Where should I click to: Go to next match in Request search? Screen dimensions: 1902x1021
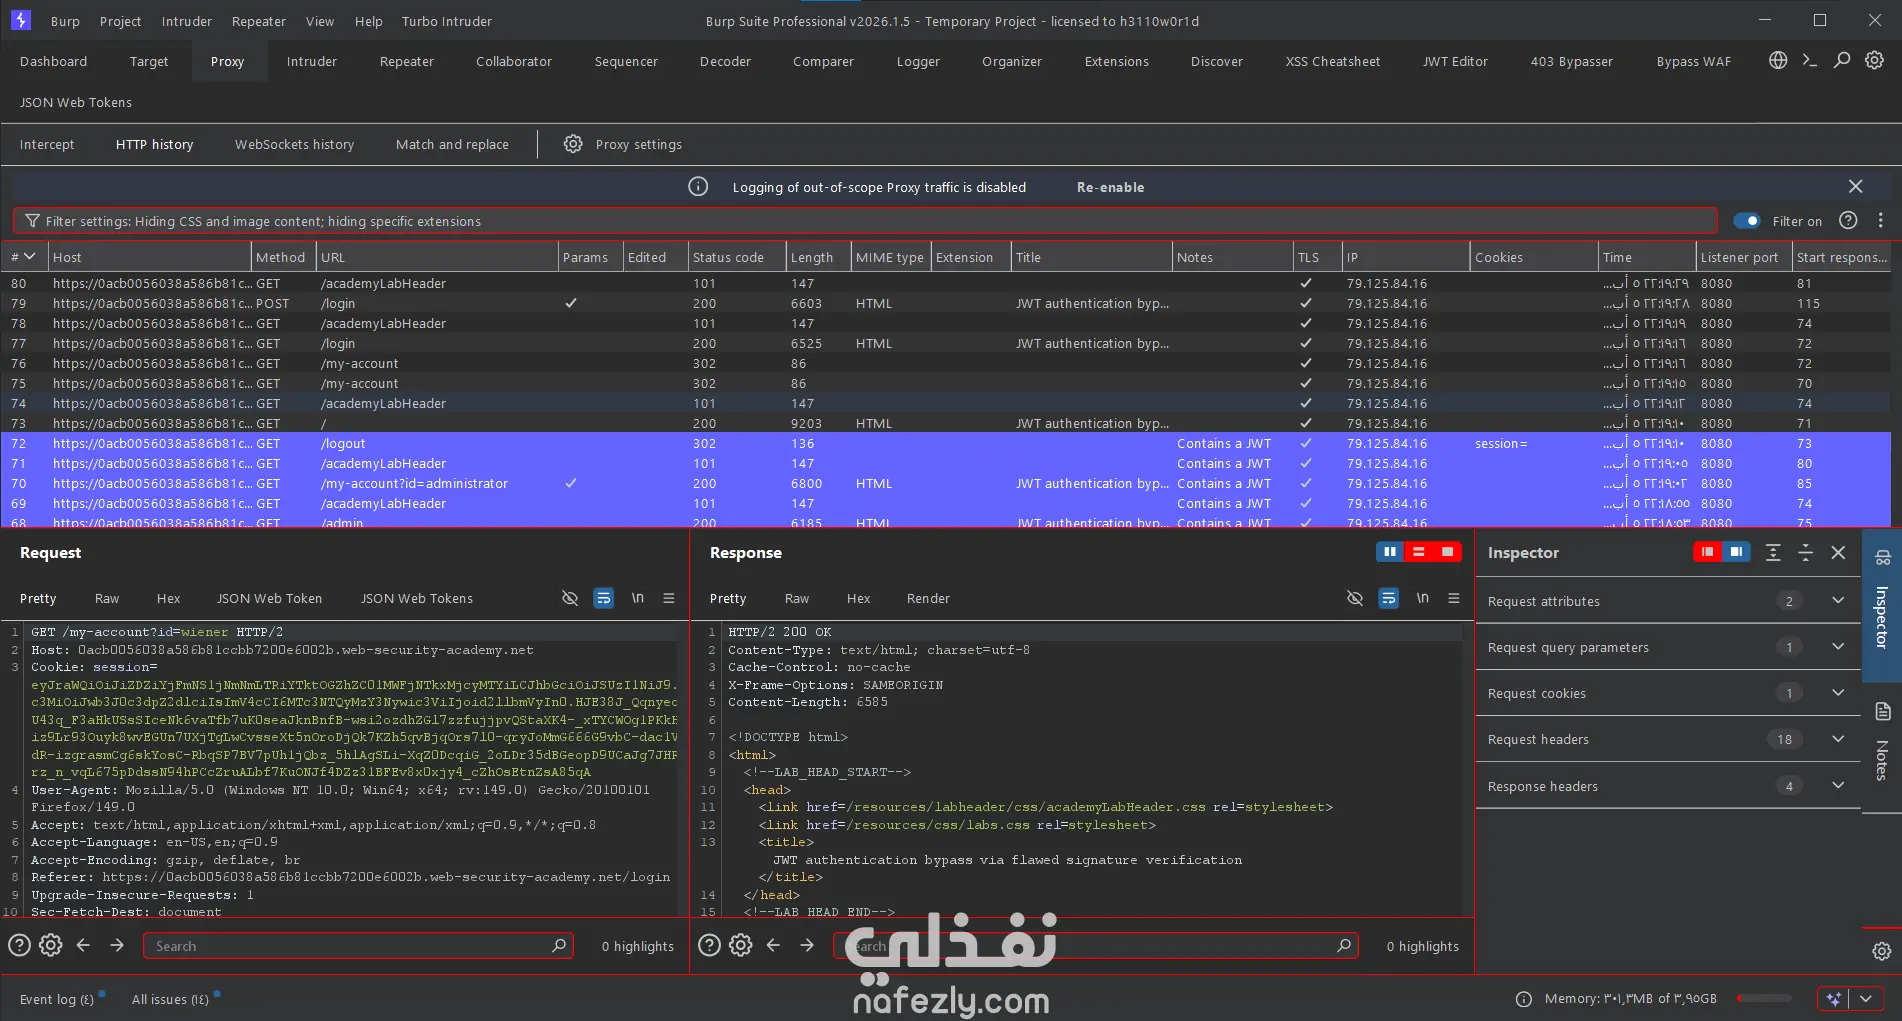click(117, 945)
